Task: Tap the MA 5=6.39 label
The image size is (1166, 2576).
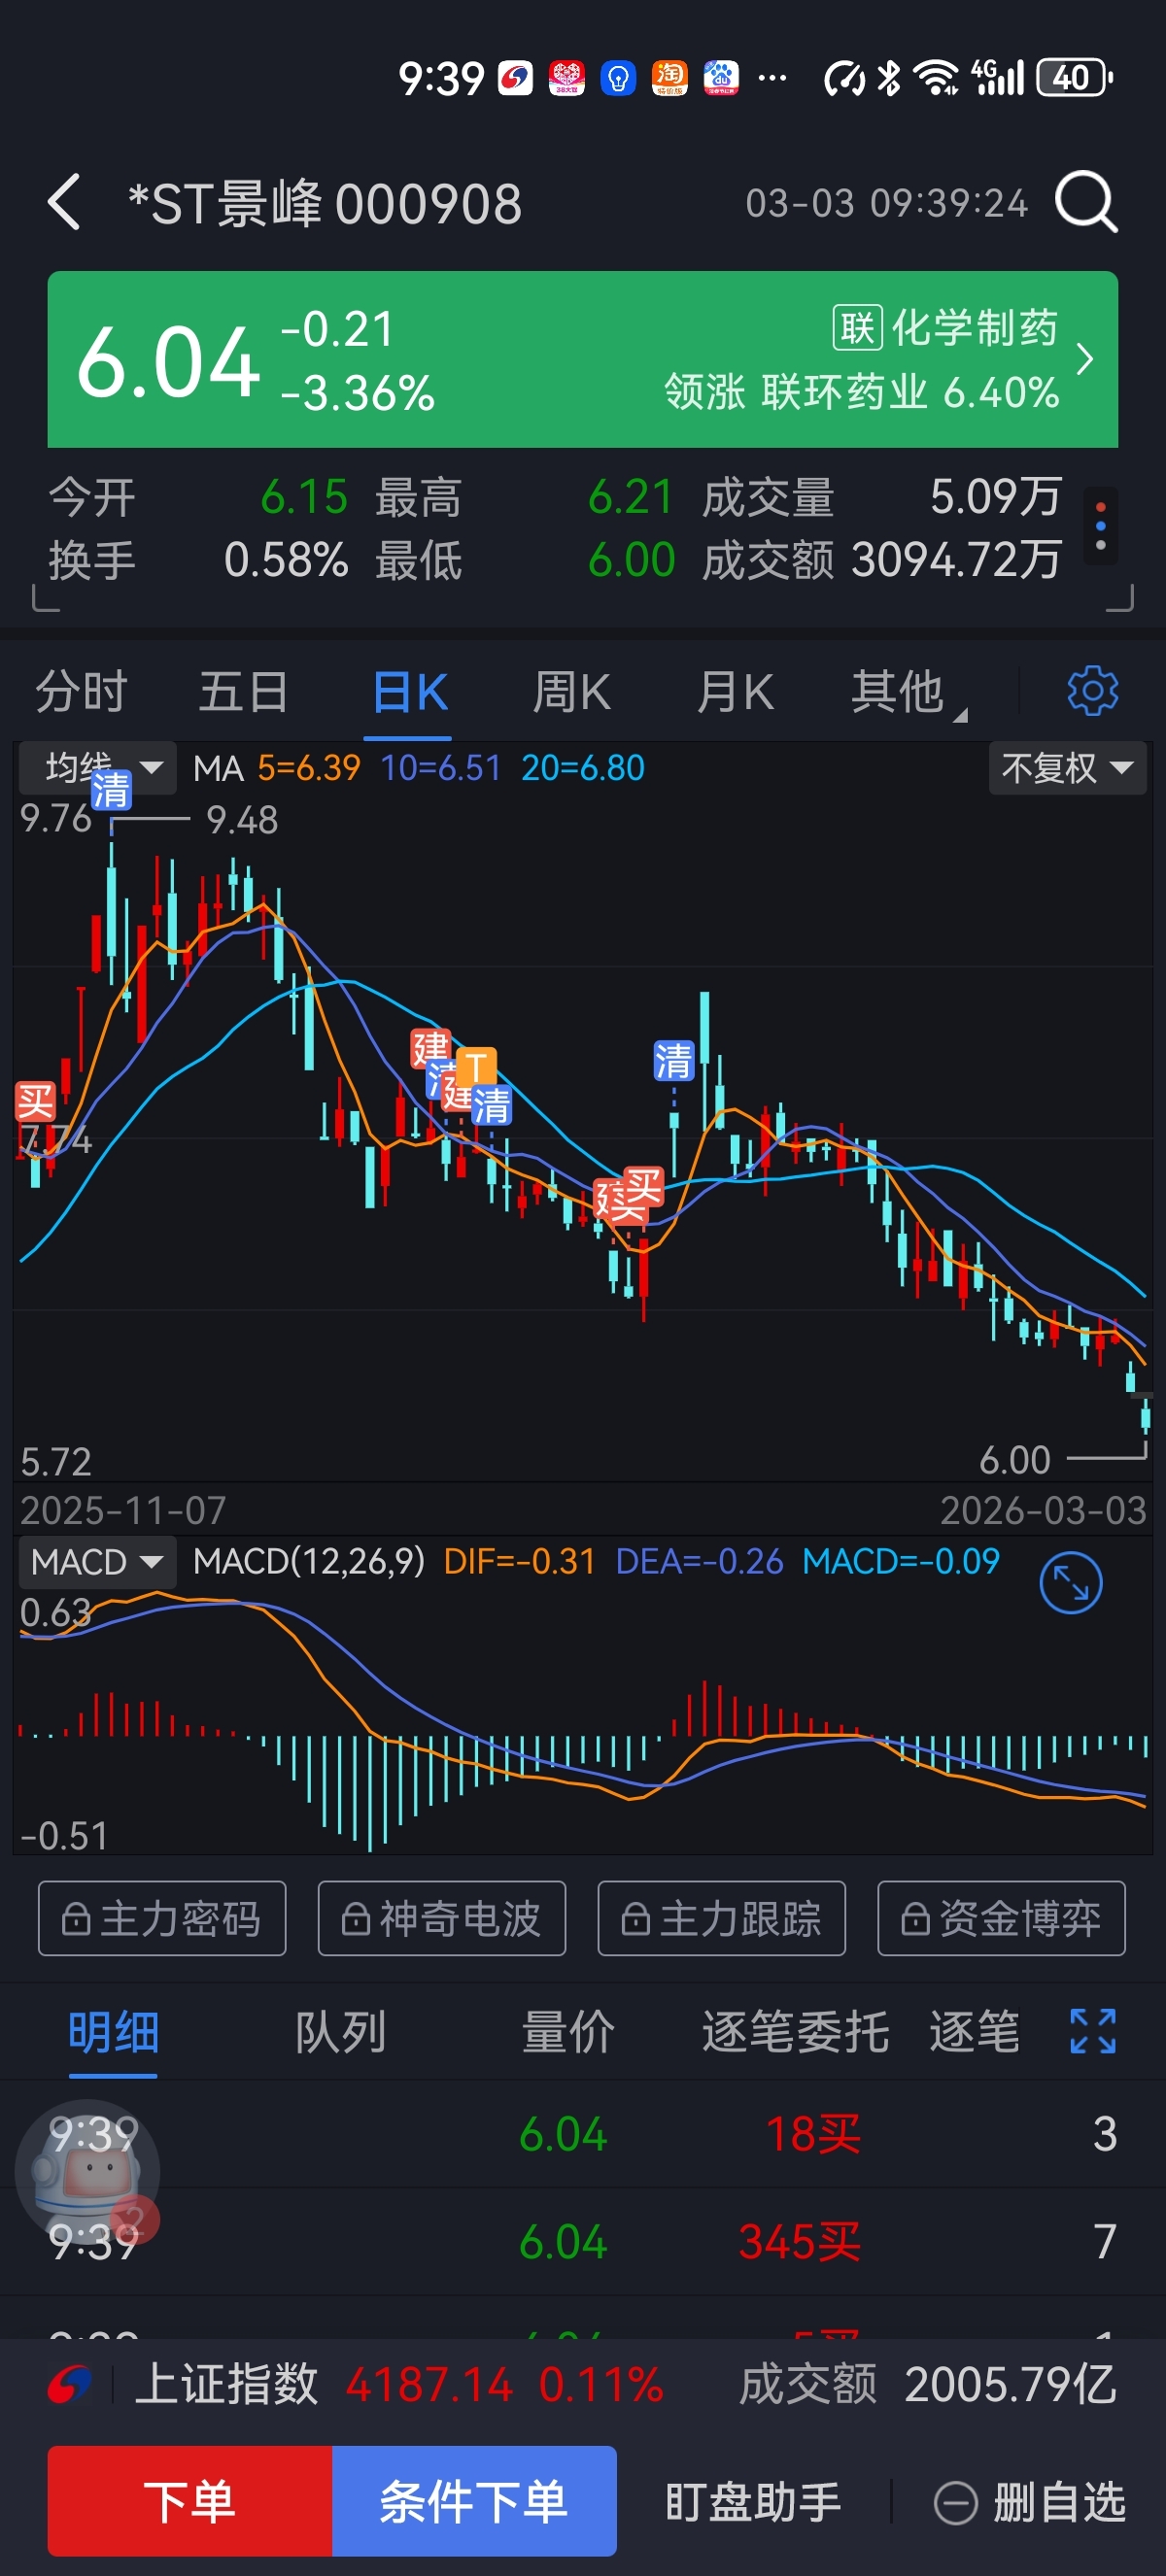Action: tap(276, 768)
